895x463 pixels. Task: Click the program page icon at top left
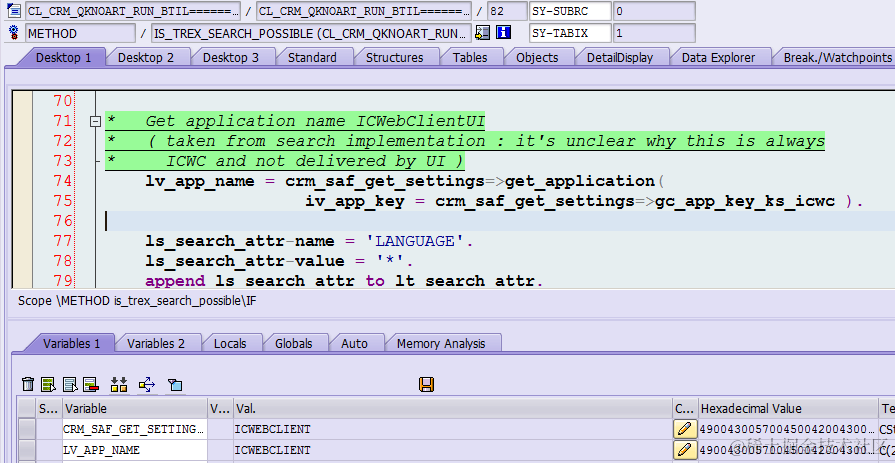14,10
